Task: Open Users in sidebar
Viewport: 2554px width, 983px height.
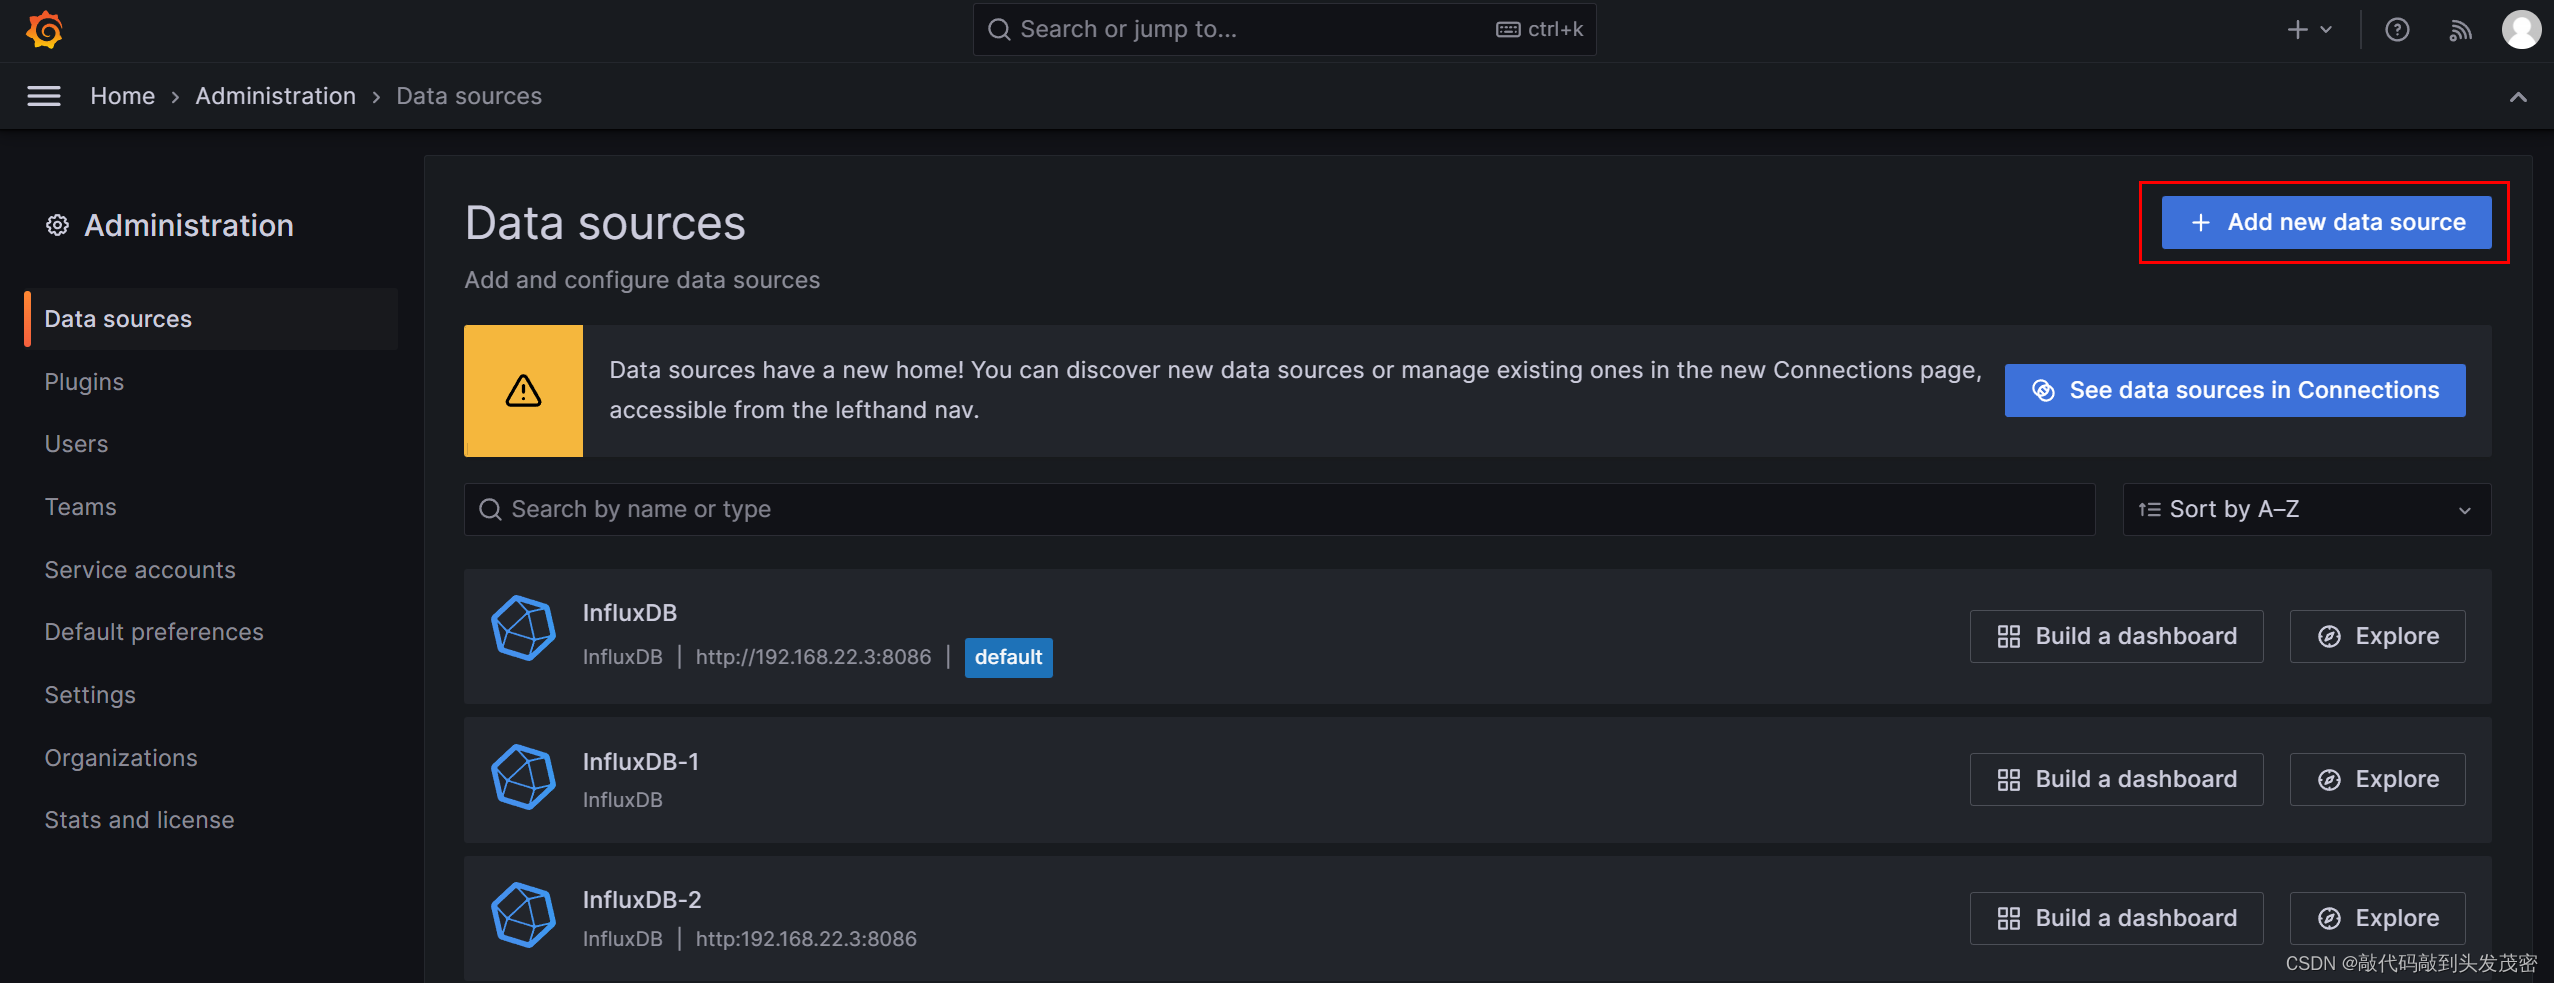Action: (x=76, y=444)
